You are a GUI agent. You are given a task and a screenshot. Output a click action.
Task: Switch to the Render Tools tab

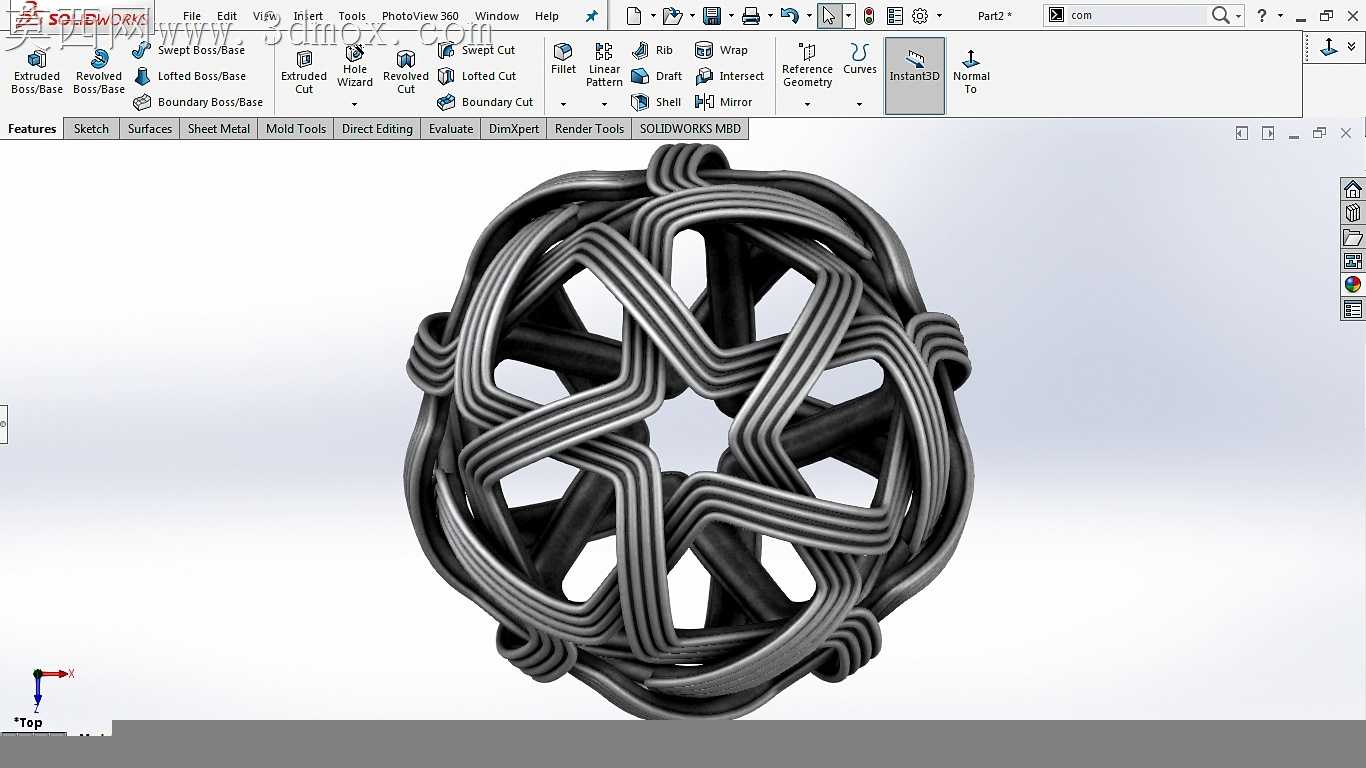589,129
